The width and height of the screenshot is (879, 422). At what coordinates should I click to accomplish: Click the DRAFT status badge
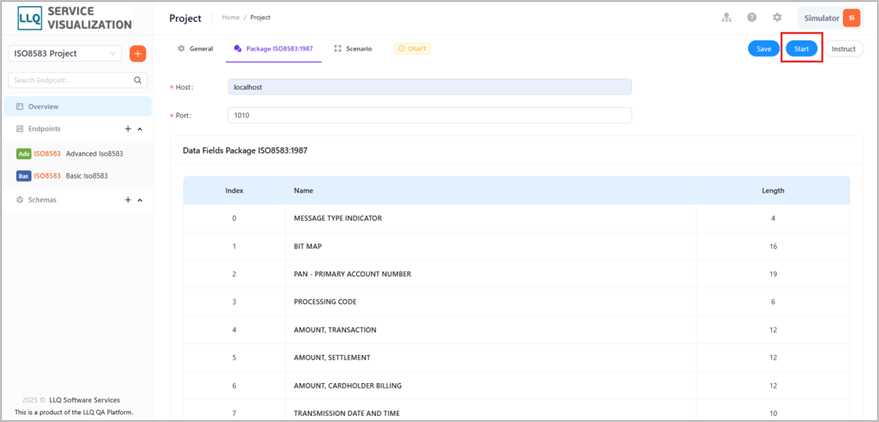[x=413, y=49]
